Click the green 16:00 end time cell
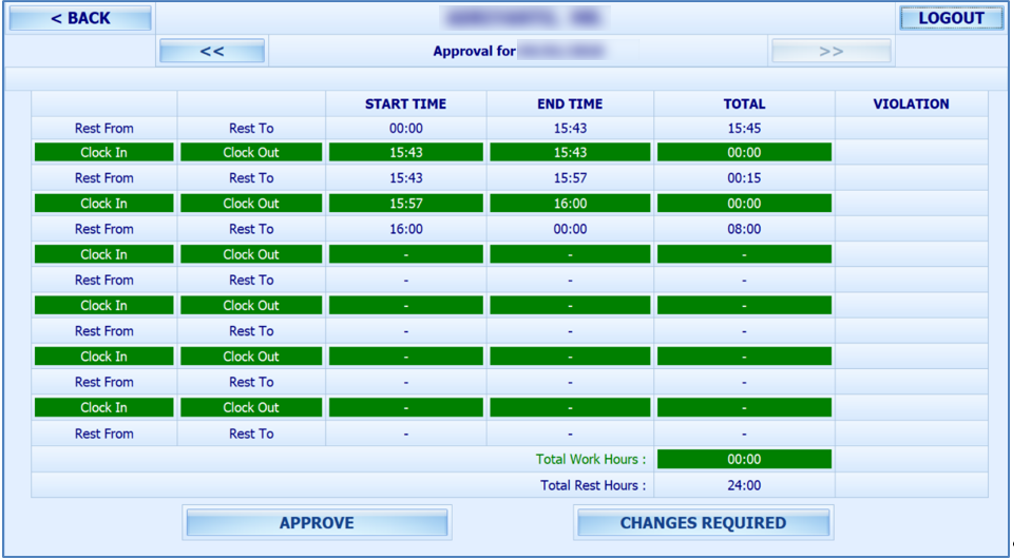The width and height of the screenshot is (1014, 558). pos(570,203)
